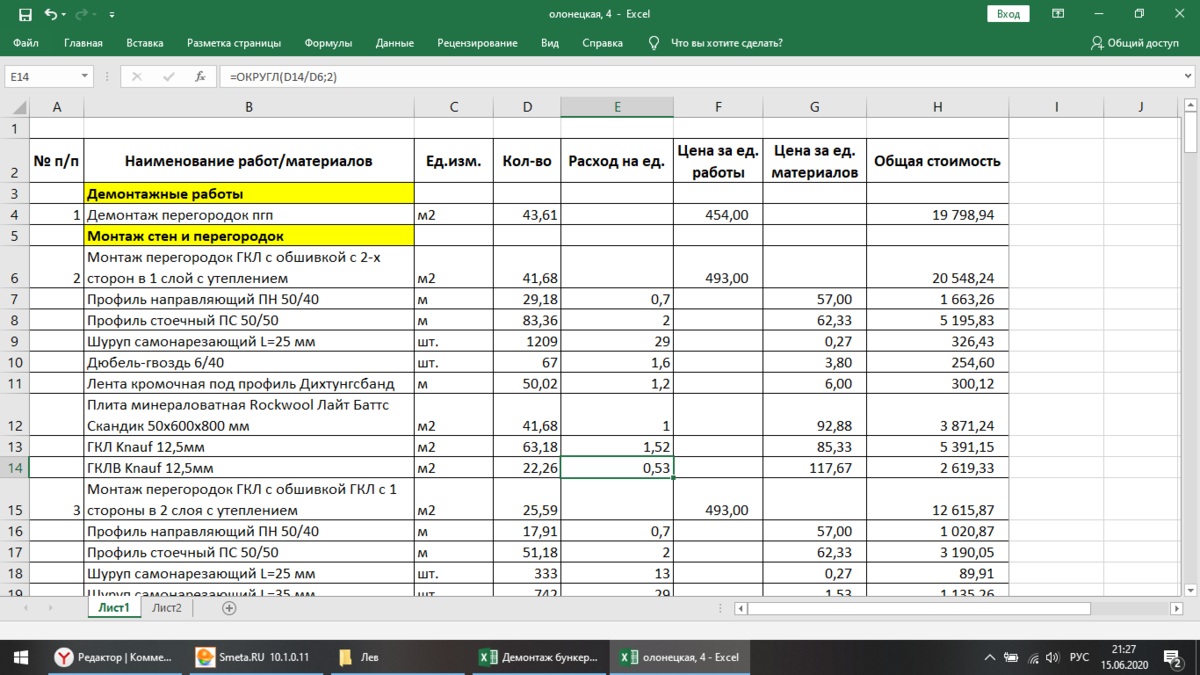
Task: Open the Undo history dropdown arrow
Action: click(64, 15)
